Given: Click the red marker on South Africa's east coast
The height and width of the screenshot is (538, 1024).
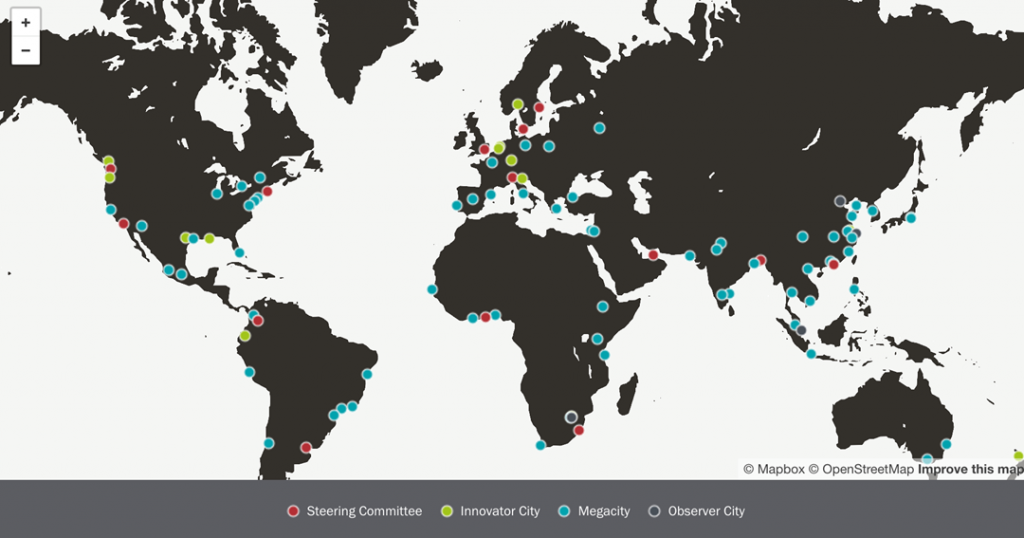Looking at the screenshot, I should [579, 430].
